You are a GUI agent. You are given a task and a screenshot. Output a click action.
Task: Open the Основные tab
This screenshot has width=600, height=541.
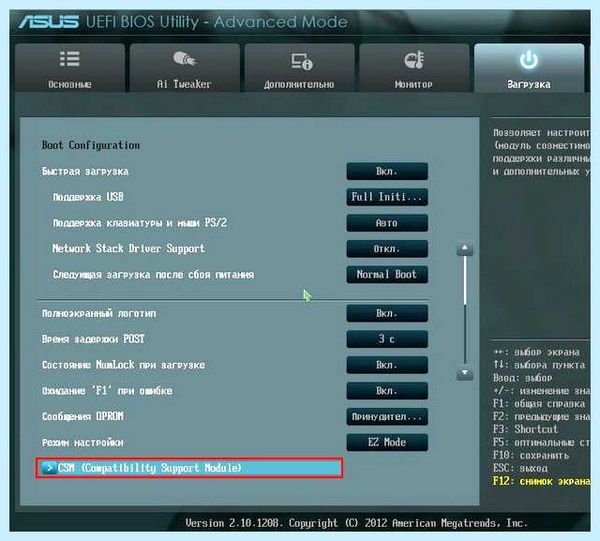70,68
